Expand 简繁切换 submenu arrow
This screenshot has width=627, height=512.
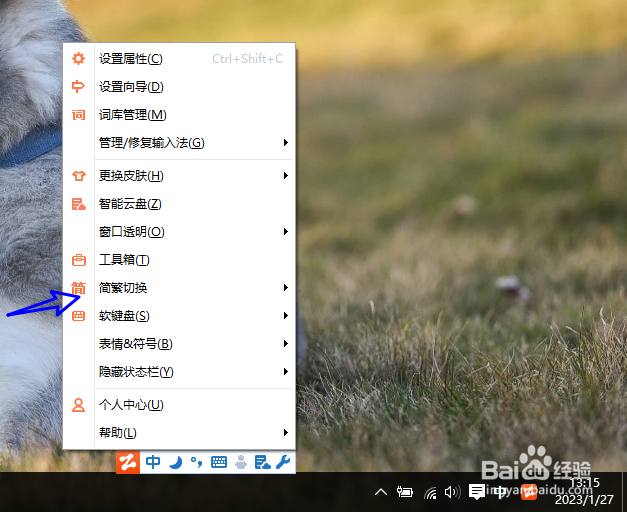[286, 288]
